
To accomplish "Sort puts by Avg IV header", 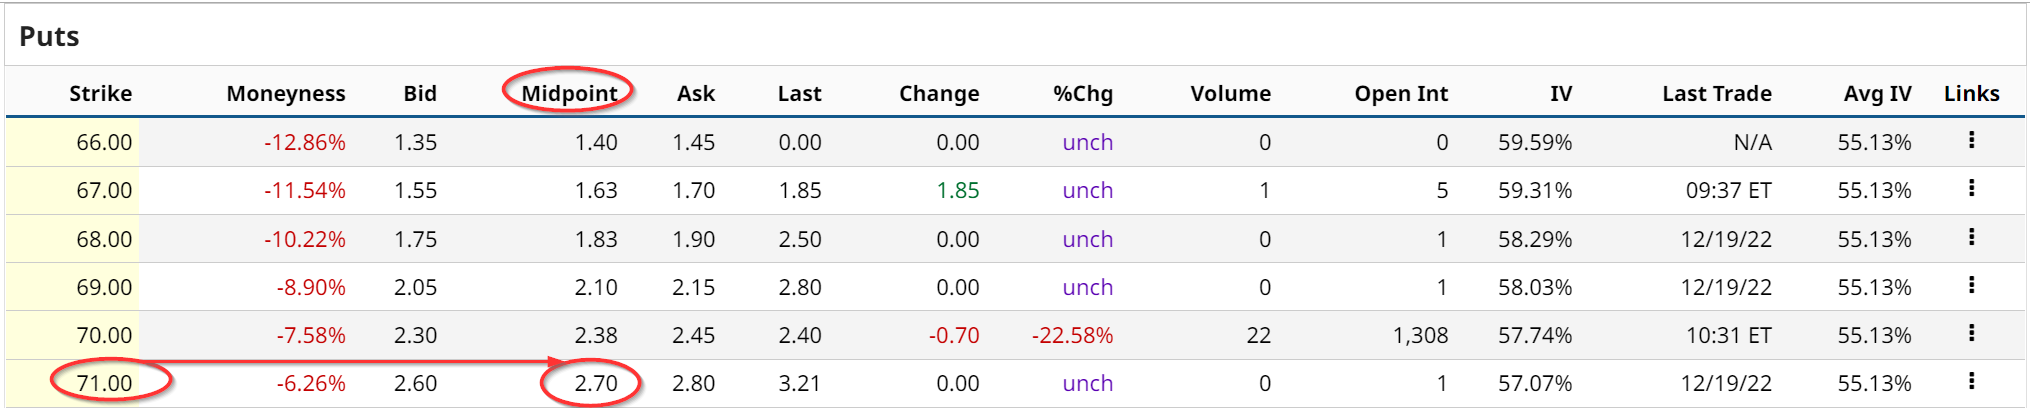I will (x=1877, y=93).
